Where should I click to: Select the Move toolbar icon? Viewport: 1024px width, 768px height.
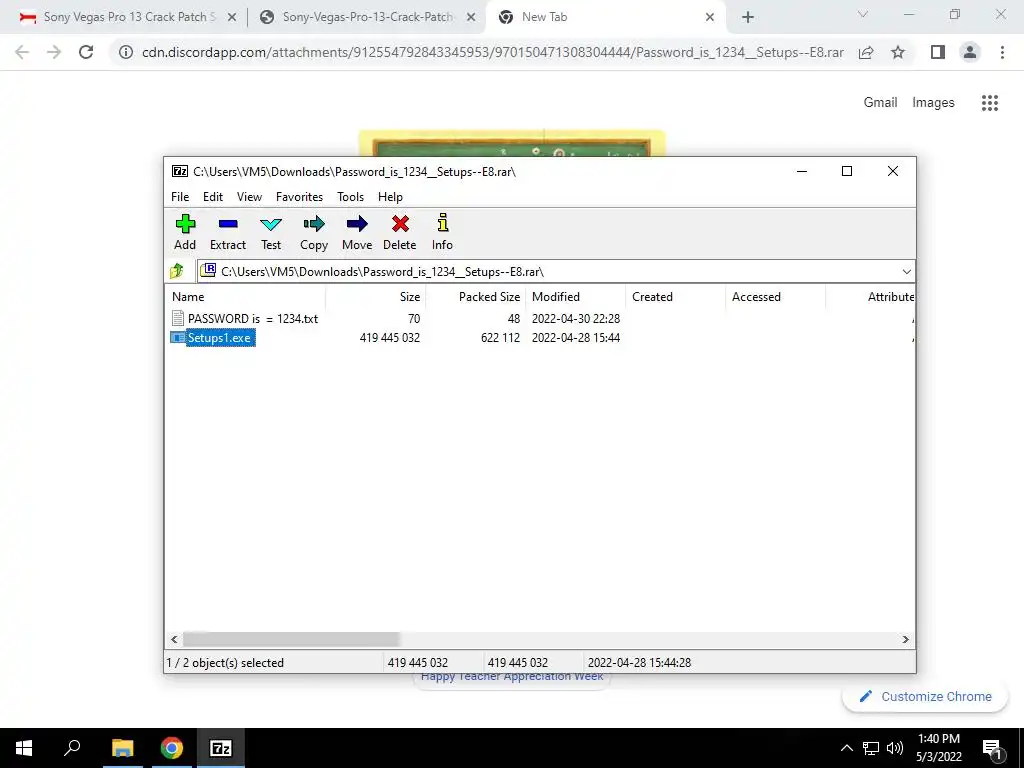tap(357, 224)
